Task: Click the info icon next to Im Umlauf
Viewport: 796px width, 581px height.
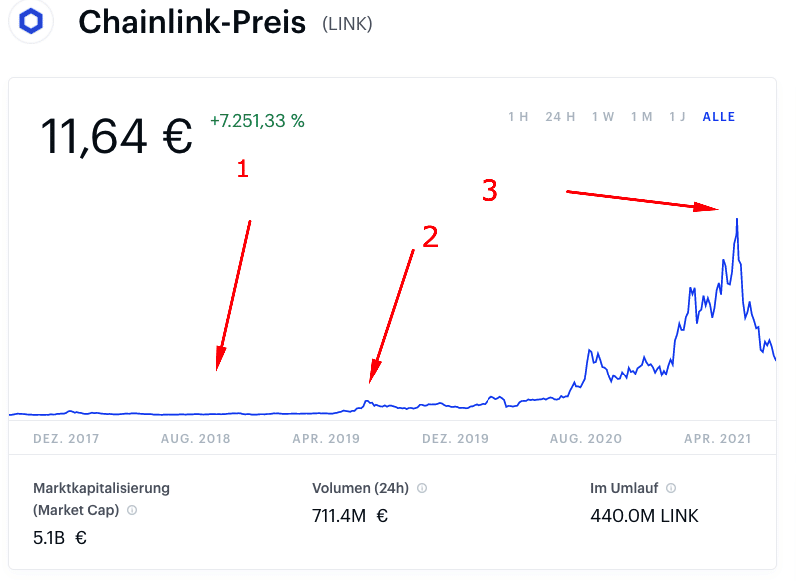Action: point(671,489)
